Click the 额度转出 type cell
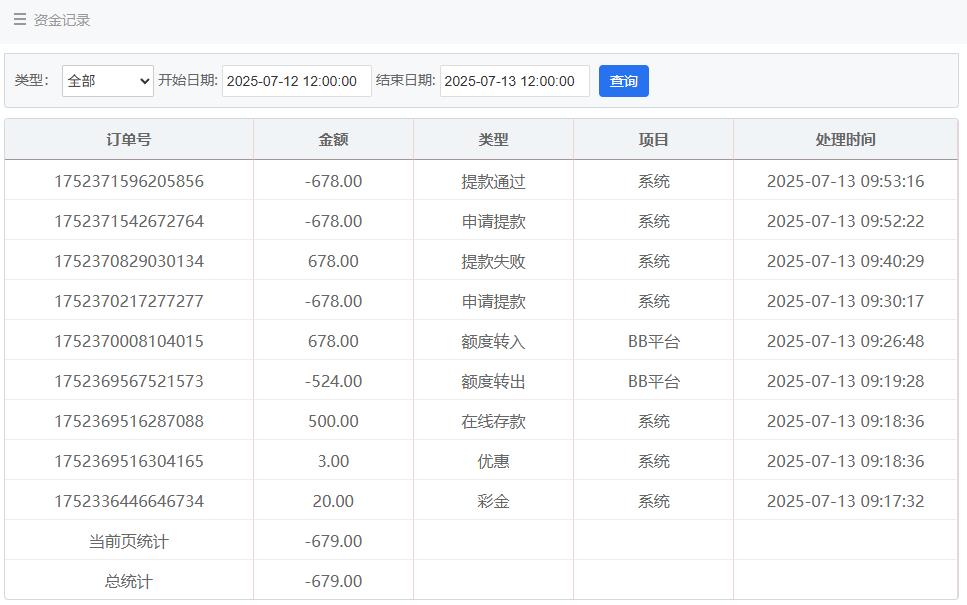This screenshot has width=967, height=605. [x=493, y=381]
